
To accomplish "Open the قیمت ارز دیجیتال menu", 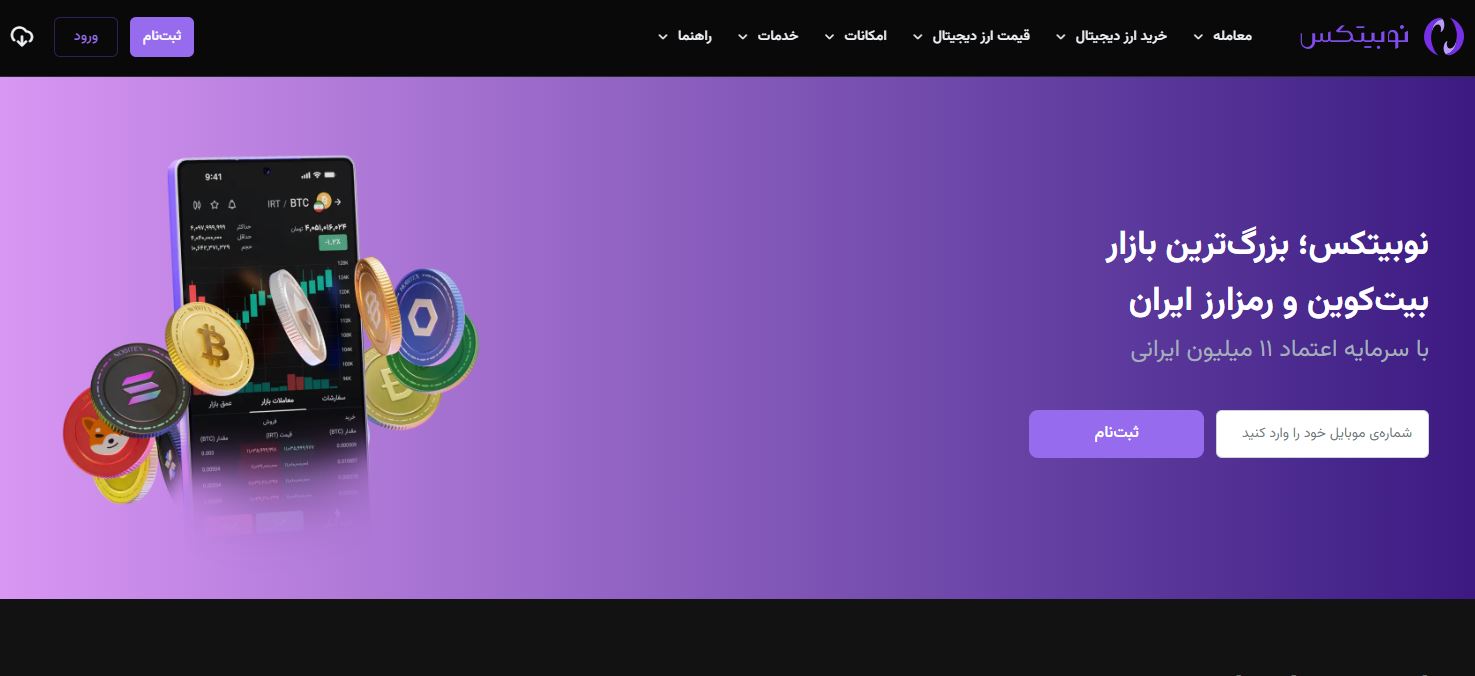I will coord(981,36).
